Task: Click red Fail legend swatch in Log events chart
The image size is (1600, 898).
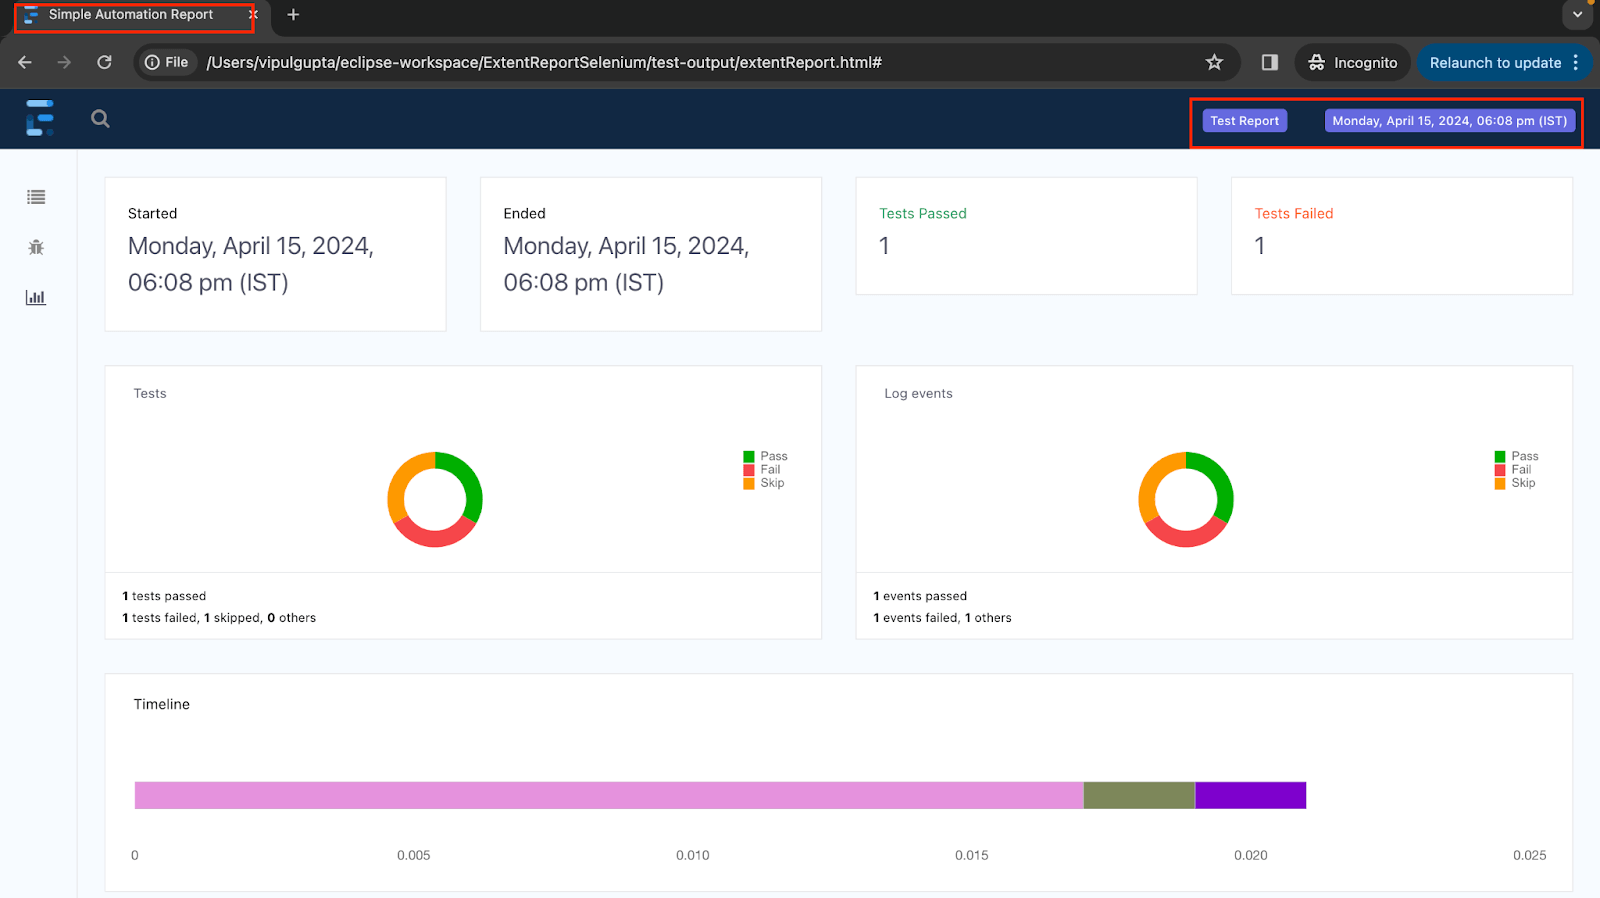Action: [1500, 470]
